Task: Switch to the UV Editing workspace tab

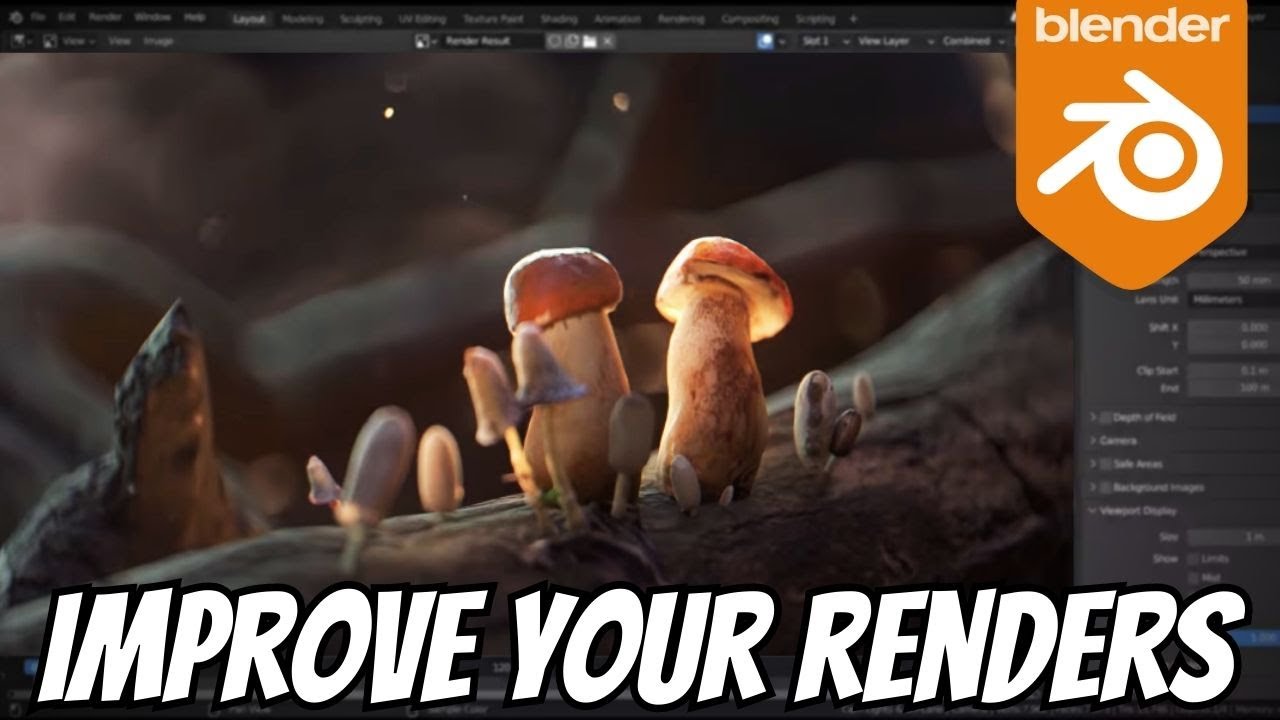Action: [424, 19]
